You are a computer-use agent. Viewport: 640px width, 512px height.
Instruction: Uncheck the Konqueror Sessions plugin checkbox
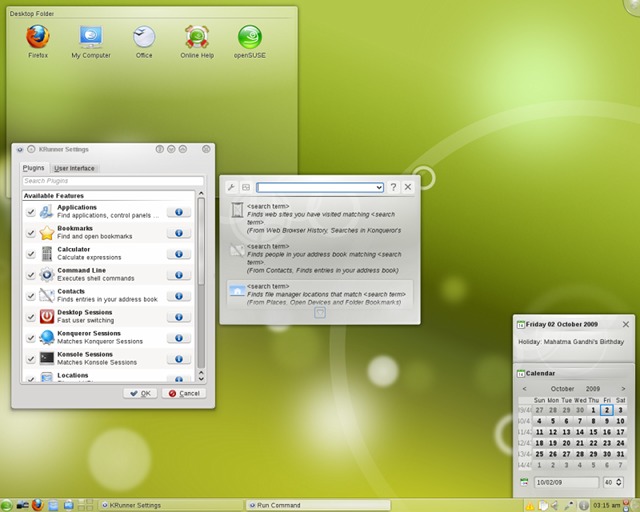point(31,338)
